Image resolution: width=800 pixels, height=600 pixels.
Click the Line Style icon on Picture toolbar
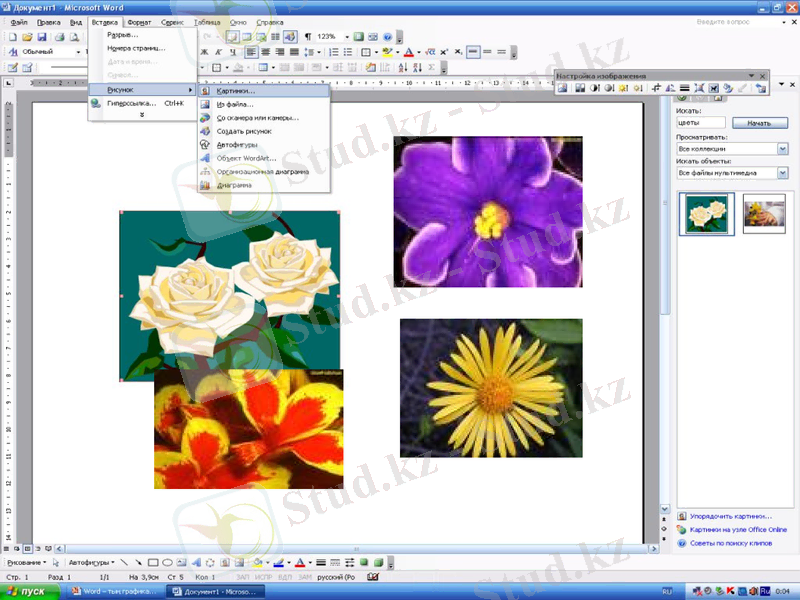[x=686, y=89]
